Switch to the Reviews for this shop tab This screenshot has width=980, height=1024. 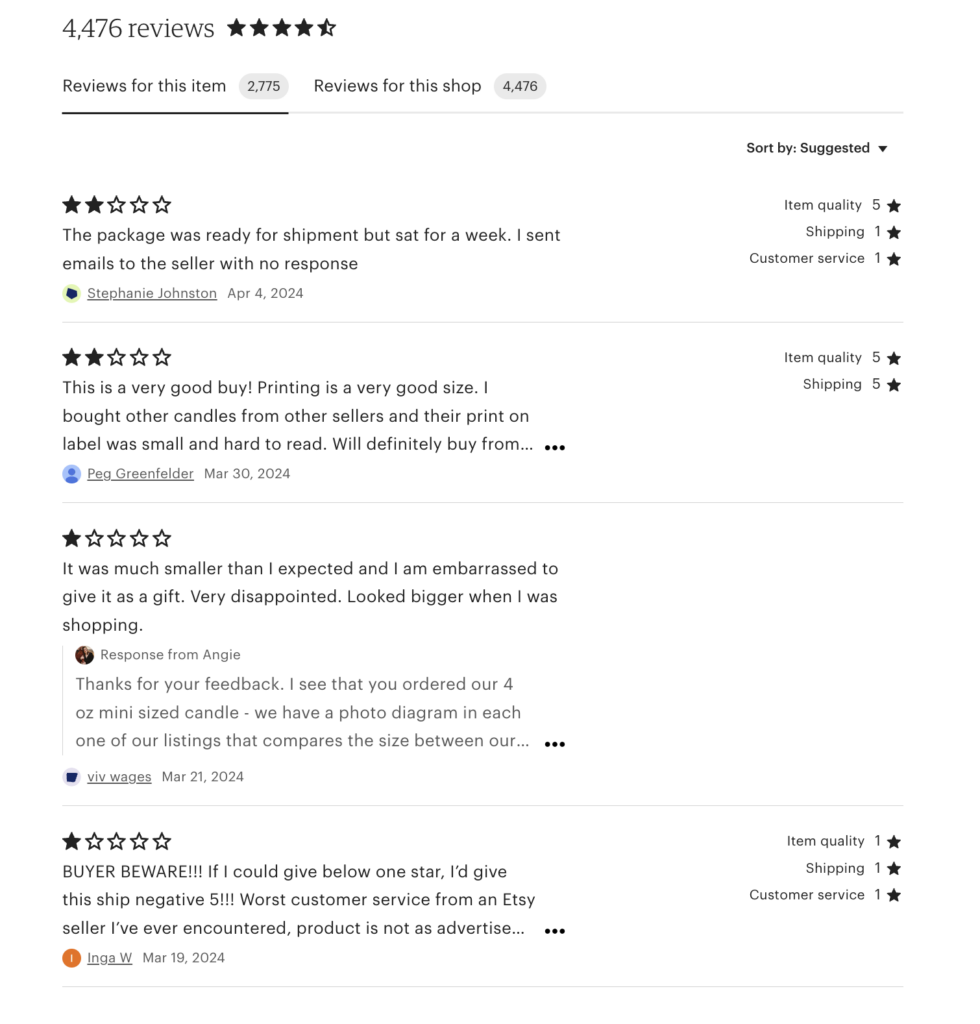click(397, 86)
